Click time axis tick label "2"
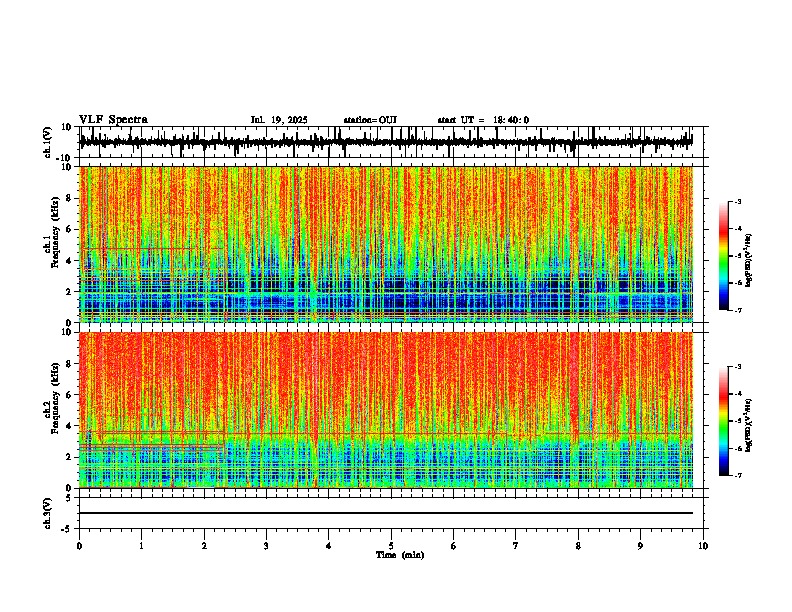The image size is (792, 612). pyautogui.click(x=204, y=546)
